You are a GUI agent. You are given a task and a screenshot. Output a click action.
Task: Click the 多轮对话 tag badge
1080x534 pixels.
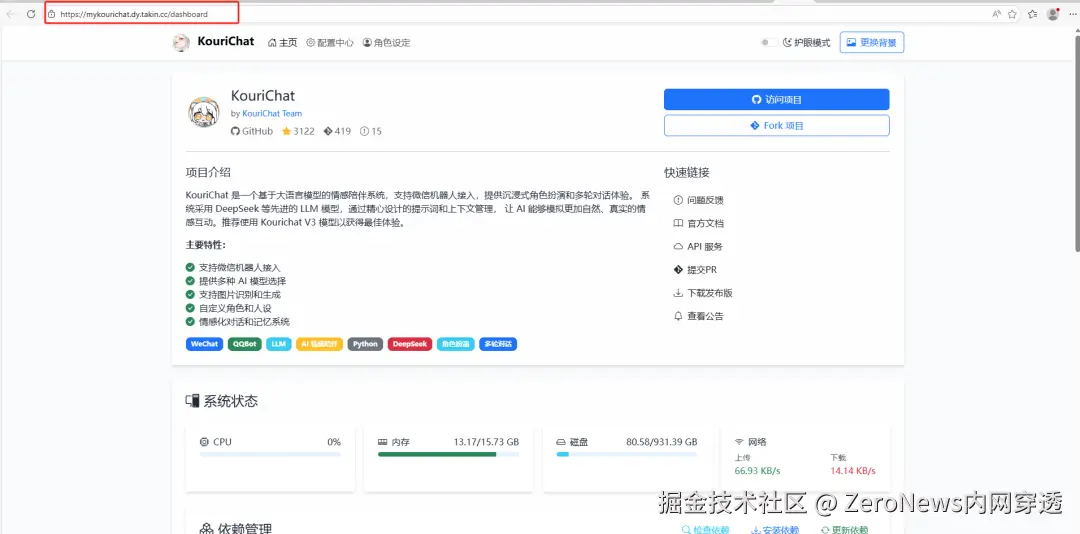pyautogui.click(x=498, y=344)
